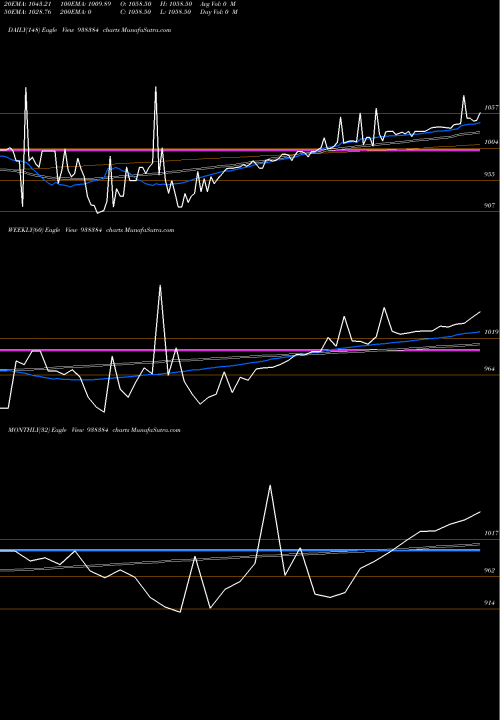Select the low price L: value
The image size is (500, 720).
coord(176,12)
